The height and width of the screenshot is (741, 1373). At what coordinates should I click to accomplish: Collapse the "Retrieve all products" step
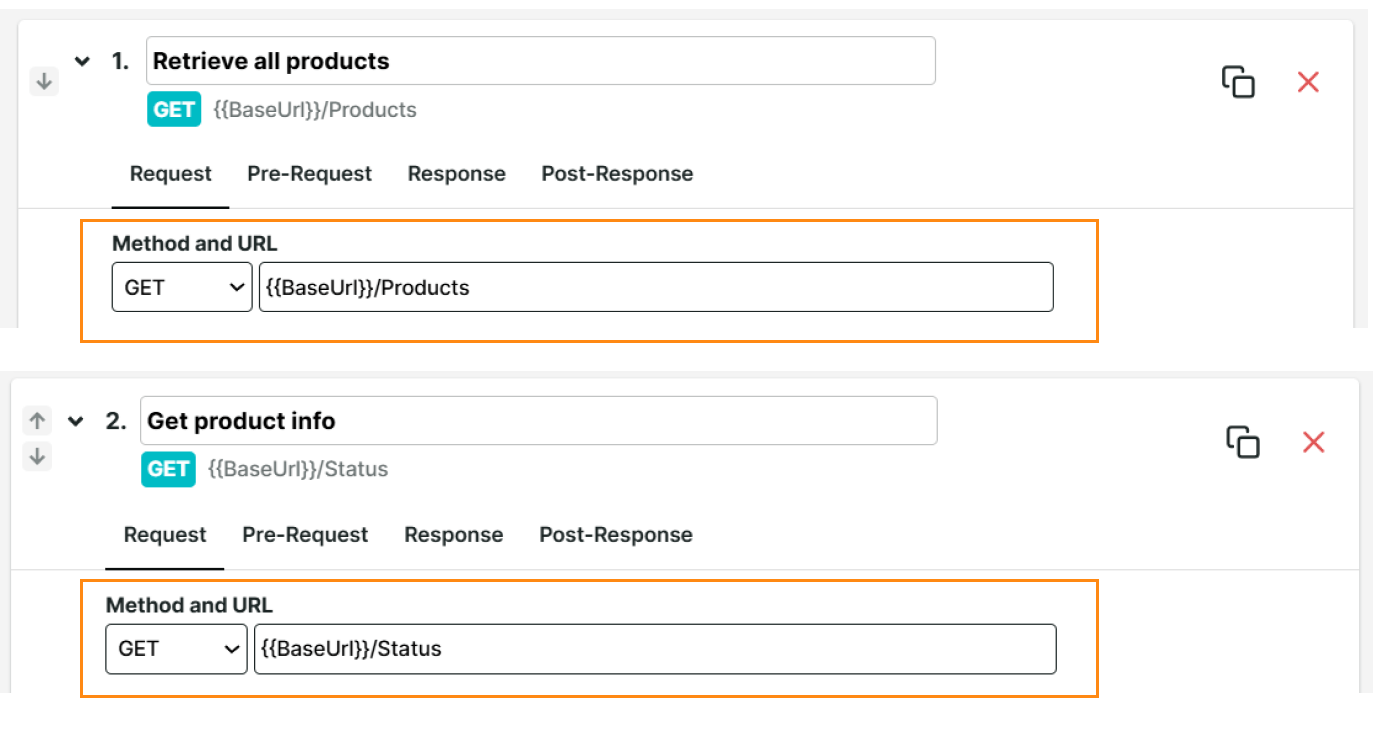(x=83, y=60)
